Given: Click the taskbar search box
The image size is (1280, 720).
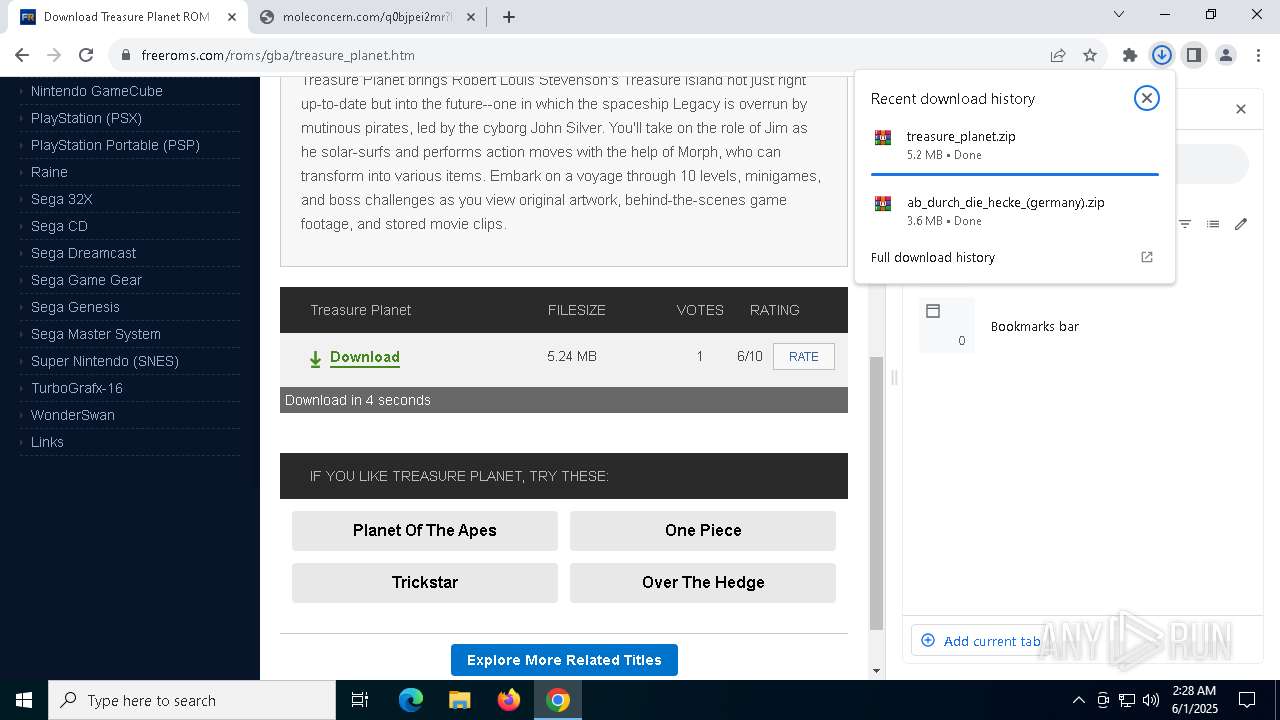Looking at the screenshot, I should pos(192,700).
